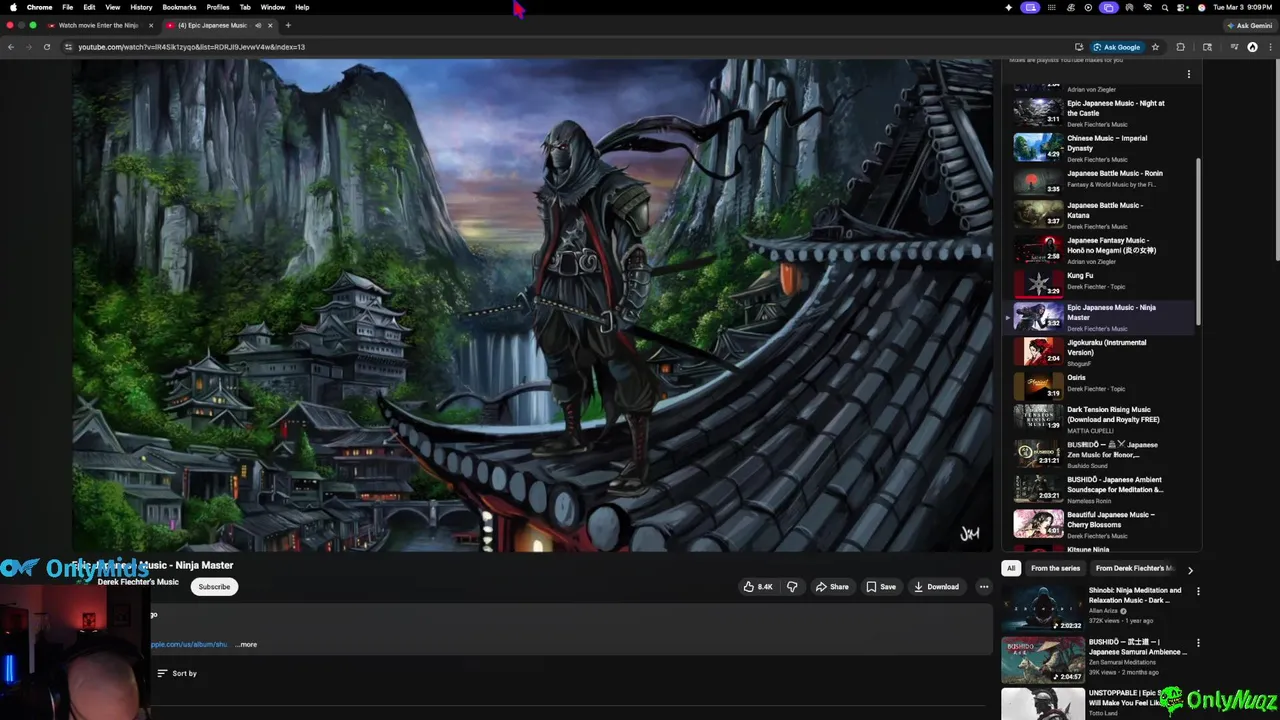
Task: Select the From the series chip
Action: [x=1055, y=568]
